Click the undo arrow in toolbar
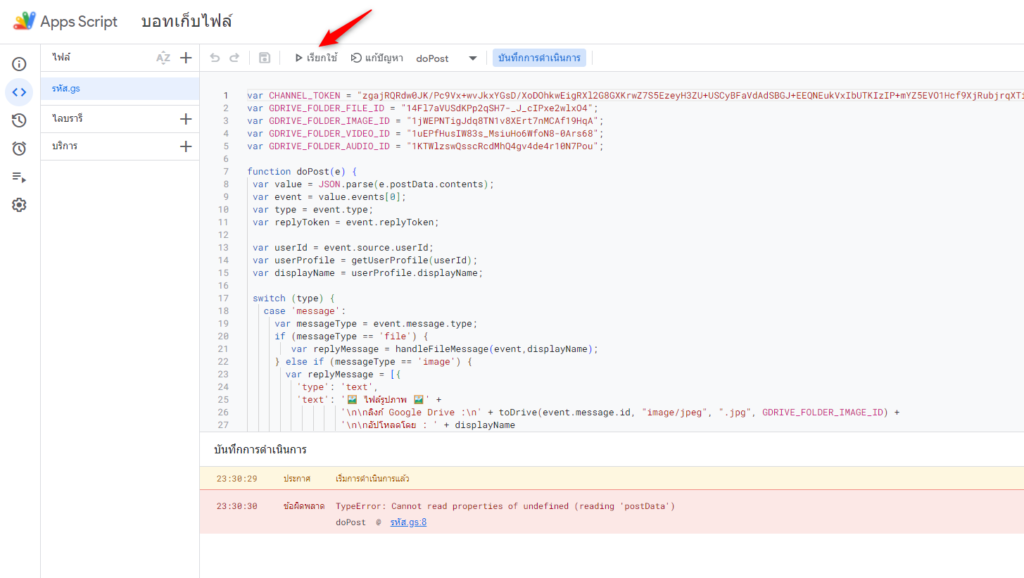Screen dimensions: 1024x578 (x=215, y=58)
